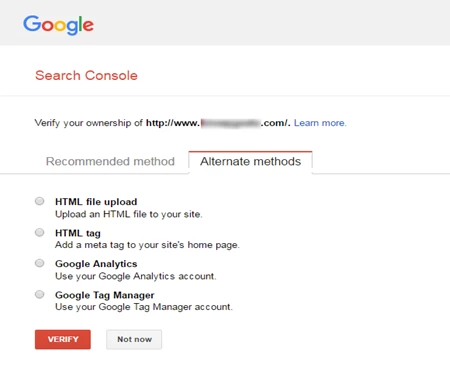The height and width of the screenshot is (370, 450).
Task: Click the red VERIFY button
Action: tap(63, 339)
